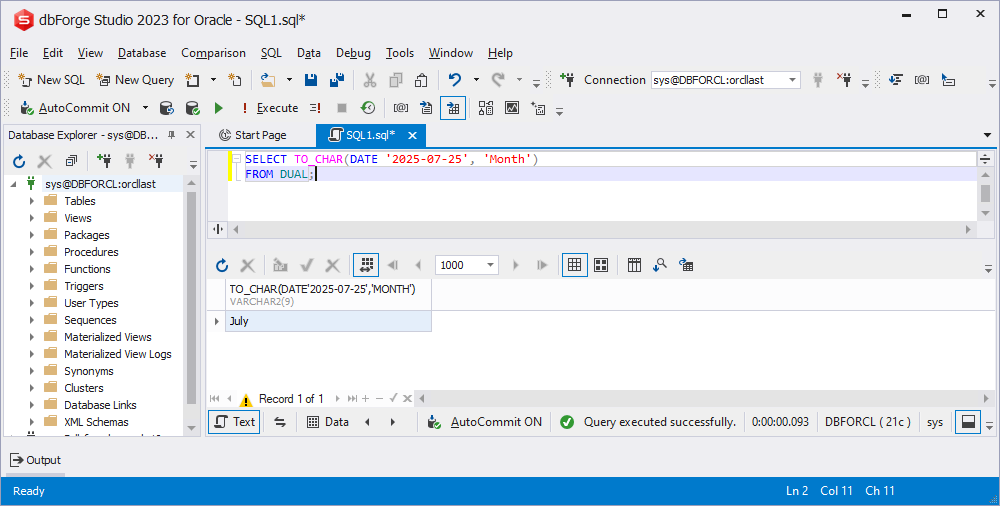
Task: Click the column chooser icon in results toolbar
Action: click(x=634, y=265)
